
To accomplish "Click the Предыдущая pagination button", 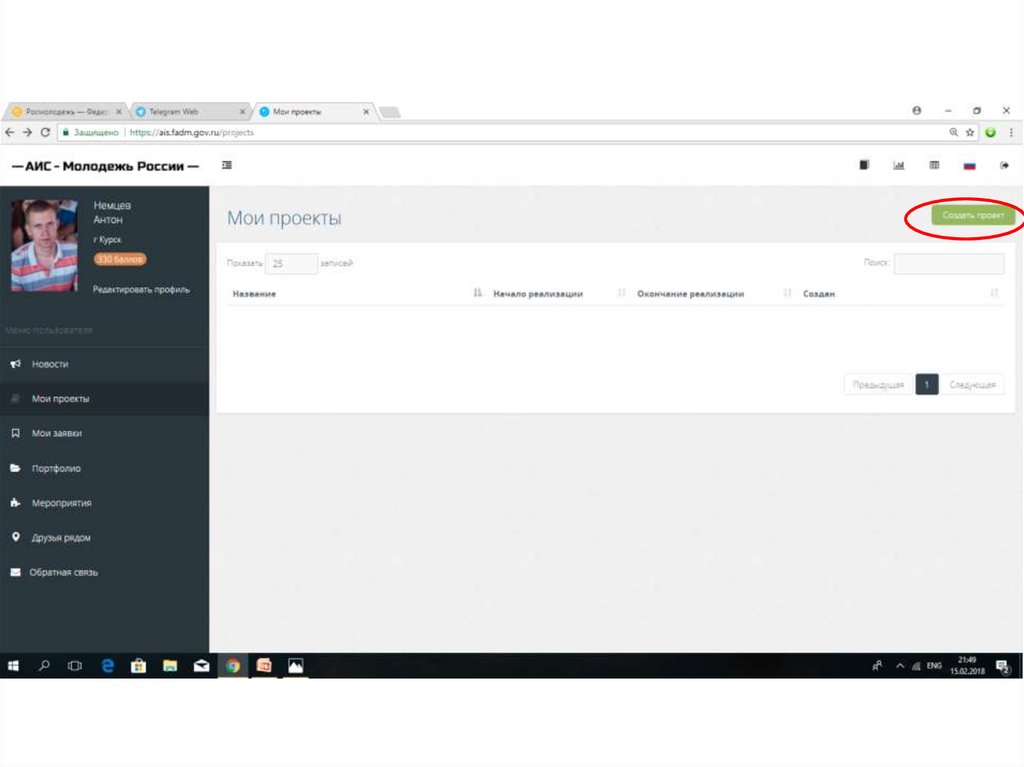I will [878, 385].
